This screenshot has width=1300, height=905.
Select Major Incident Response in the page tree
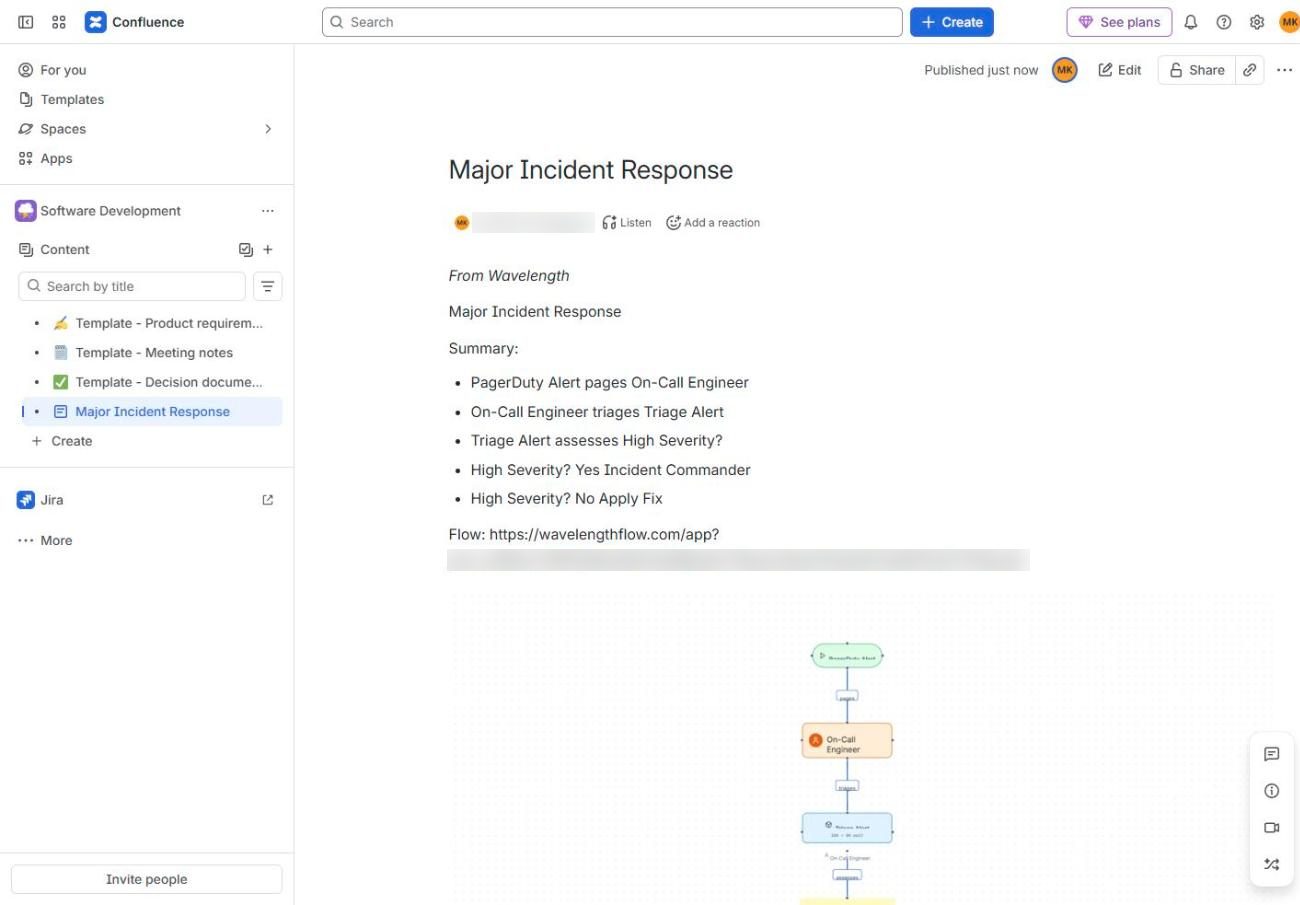152,412
